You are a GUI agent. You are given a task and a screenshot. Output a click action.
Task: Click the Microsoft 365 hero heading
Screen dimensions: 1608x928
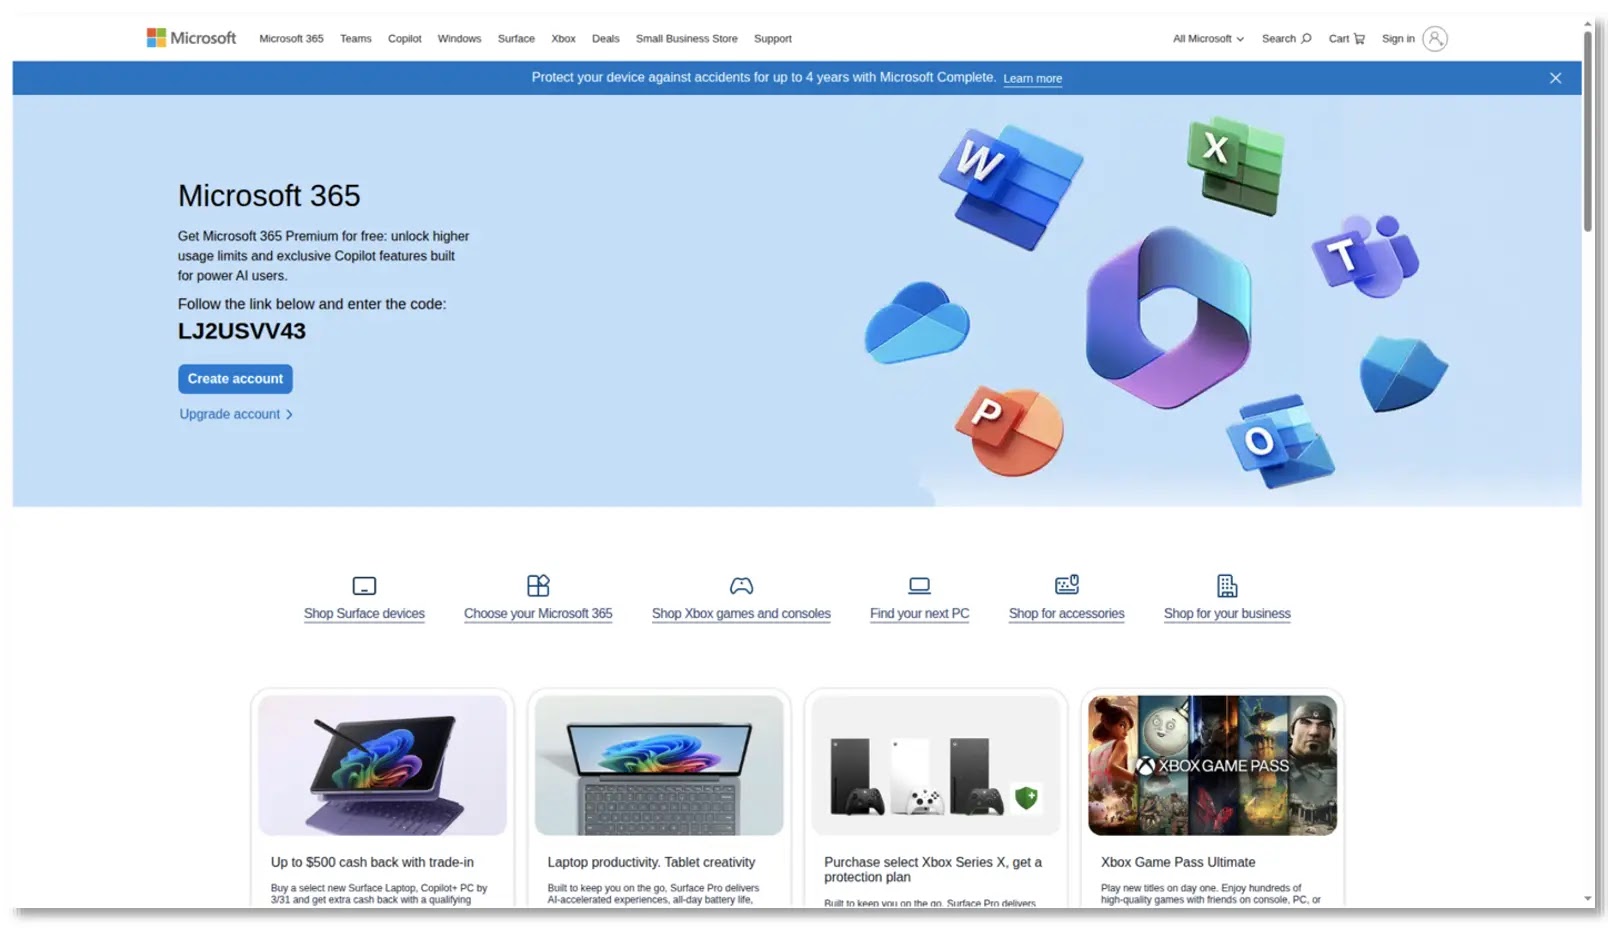tap(269, 196)
